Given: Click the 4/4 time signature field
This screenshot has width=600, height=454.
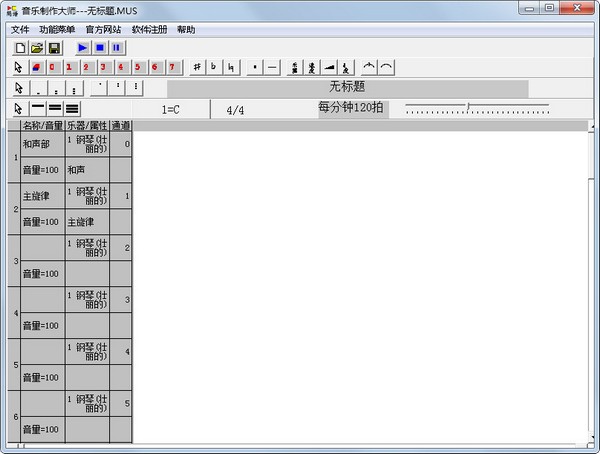Looking at the screenshot, I should tap(235, 109).
